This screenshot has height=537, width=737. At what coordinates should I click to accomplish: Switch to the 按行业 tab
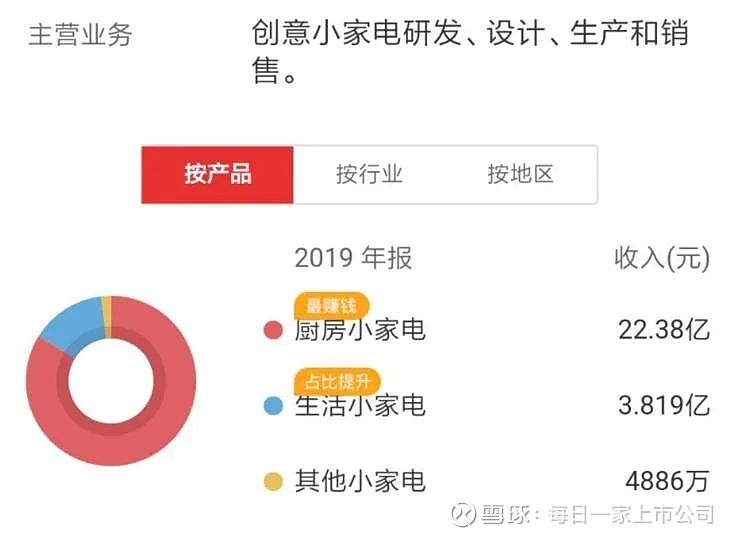(369, 175)
